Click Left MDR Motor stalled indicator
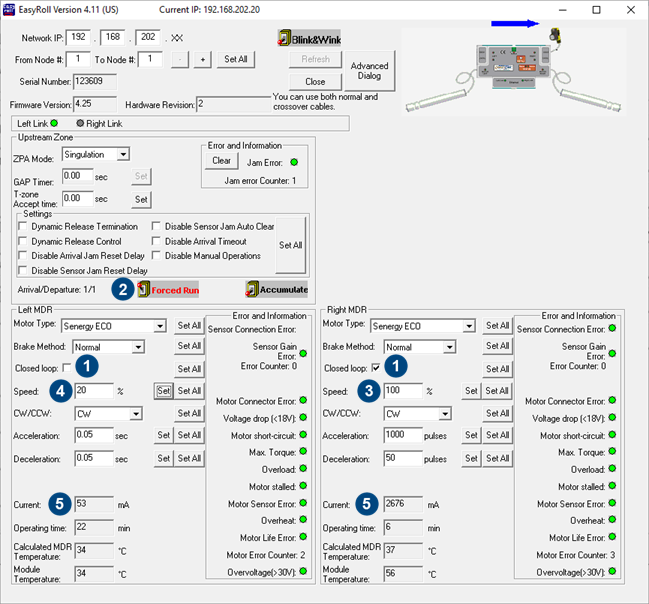The height and width of the screenshot is (604, 649). 303,486
